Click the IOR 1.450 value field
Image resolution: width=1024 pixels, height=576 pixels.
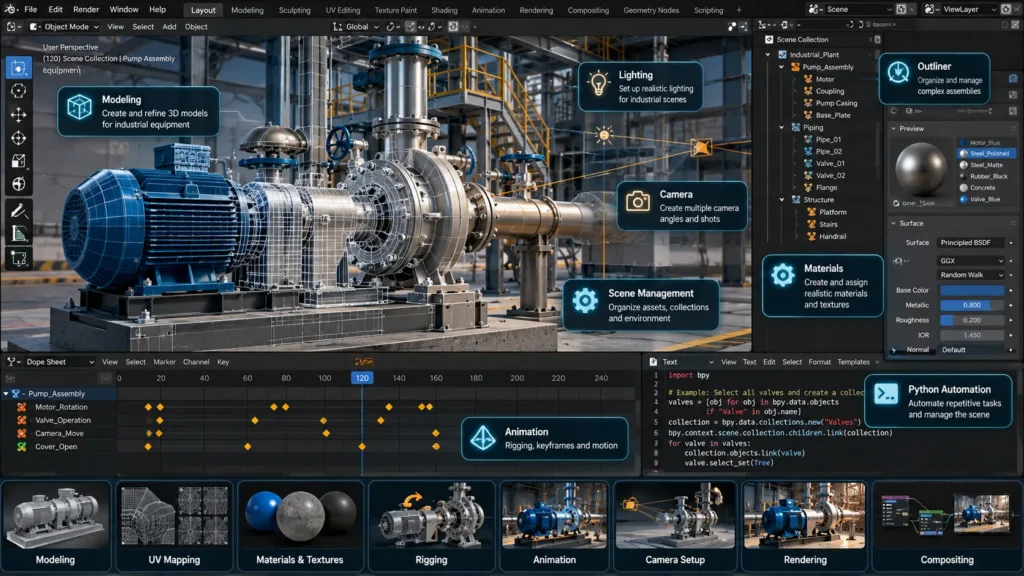tap(972, 335)
